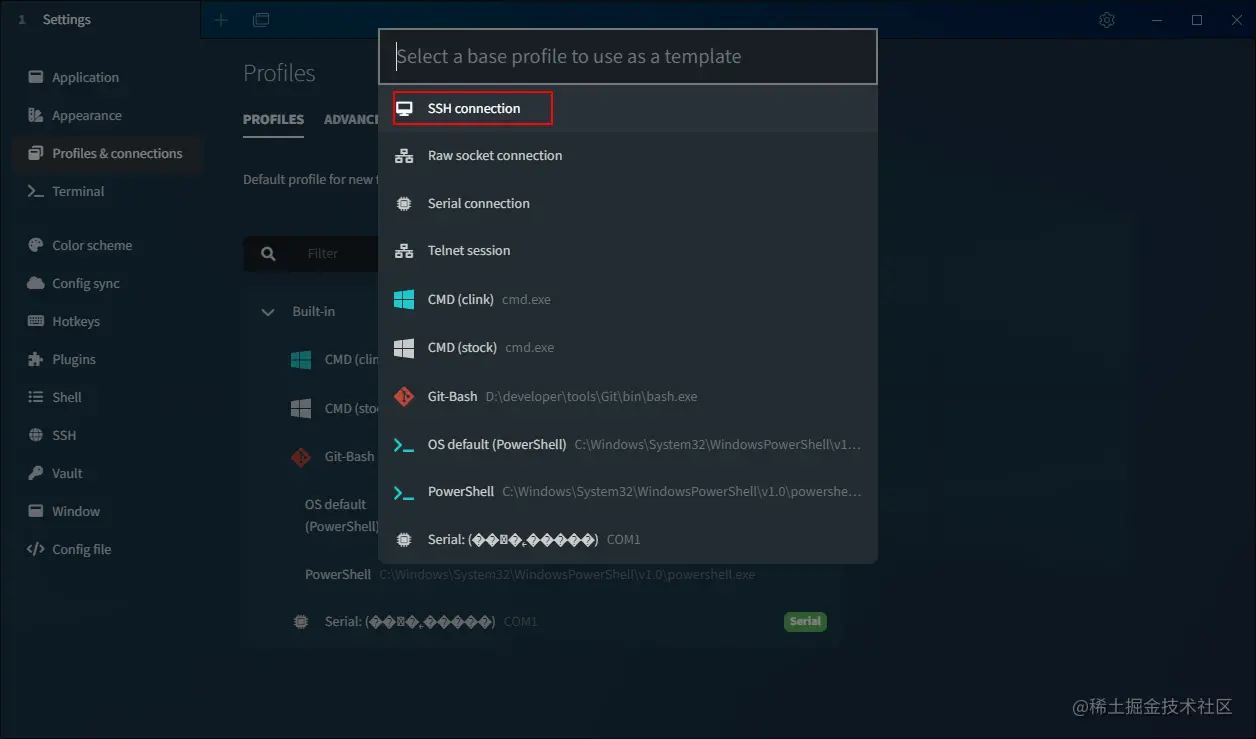Open Vault settings section
Screen dimensions: 1256x739
pos(106,473)
